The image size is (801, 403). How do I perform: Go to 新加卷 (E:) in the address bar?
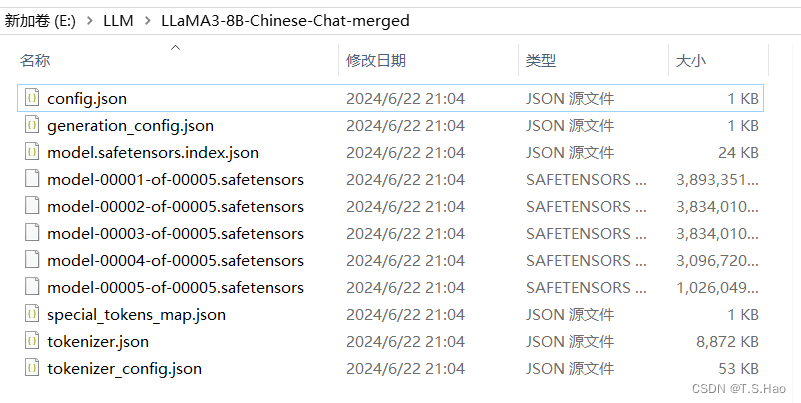pos(40,21)
